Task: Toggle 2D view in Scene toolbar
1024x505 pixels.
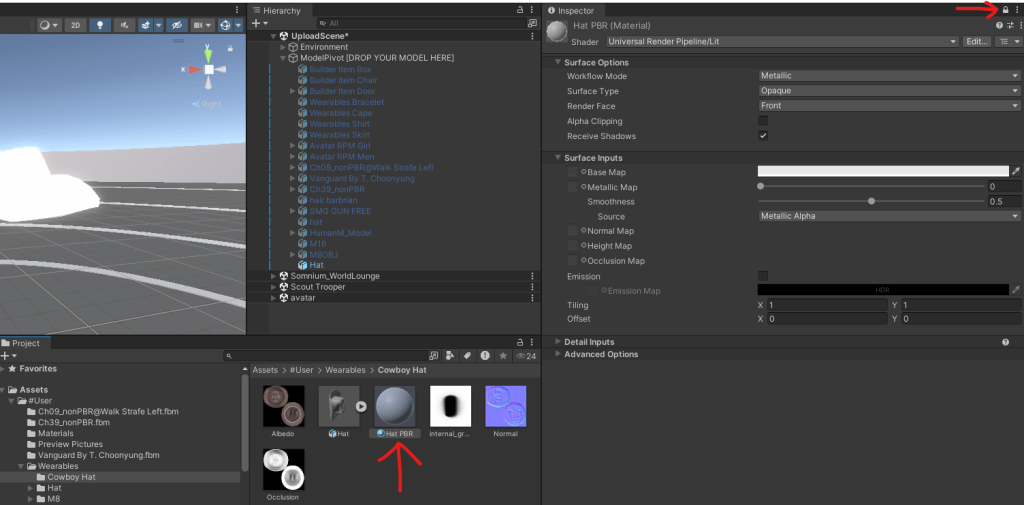Action: (75, 25)
